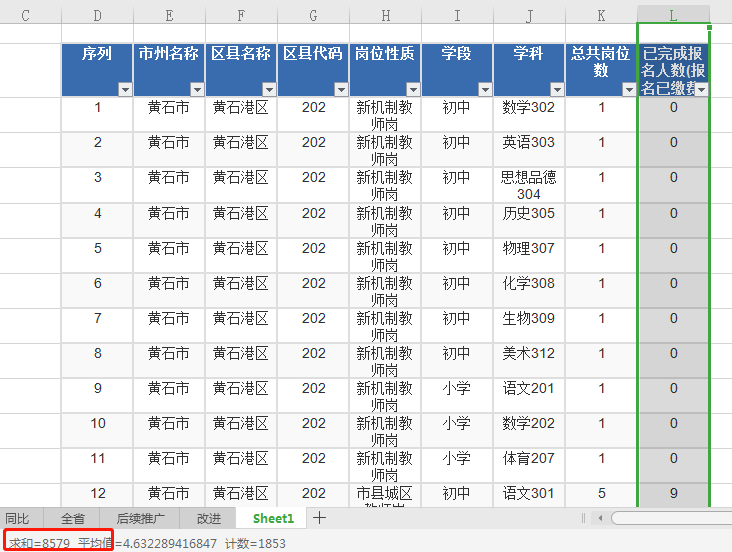Click the horizontal scrollbar track

(670, 518)
